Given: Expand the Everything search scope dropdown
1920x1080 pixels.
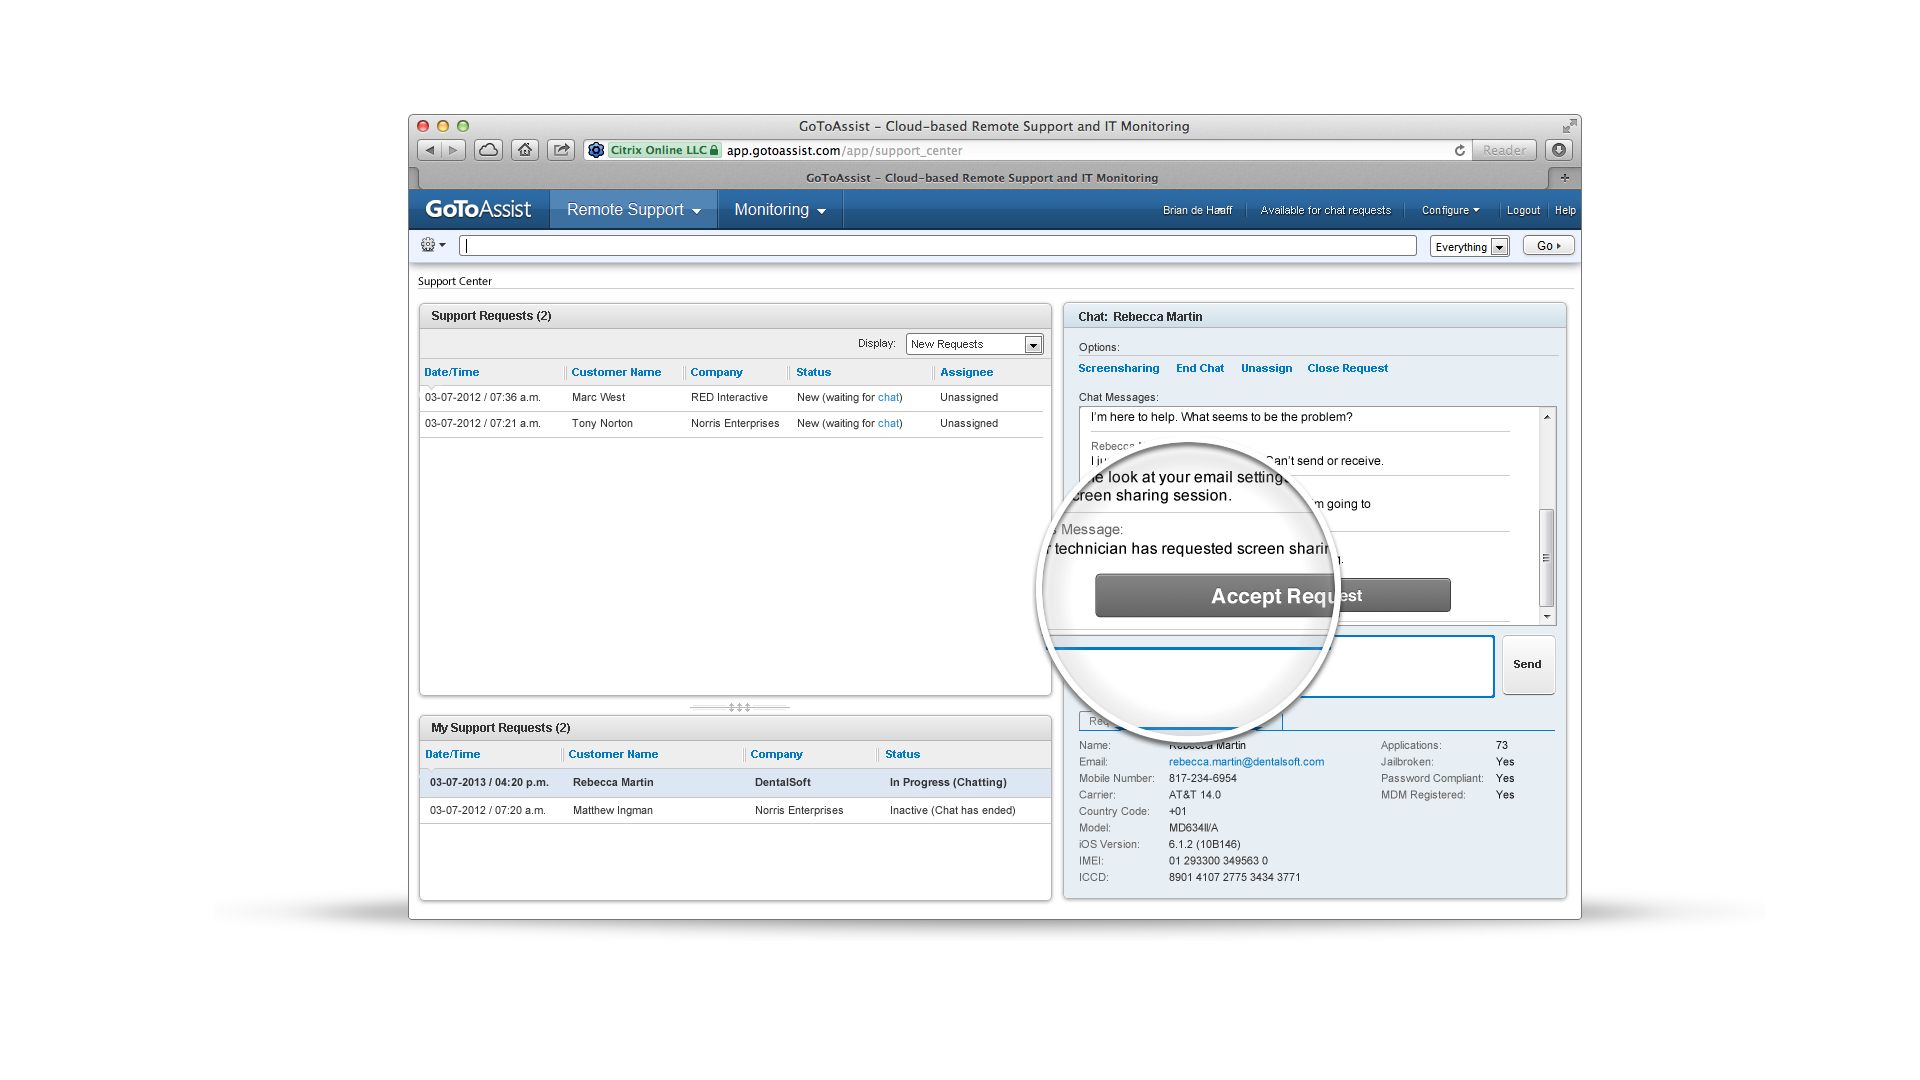Looking at the screenshot, I should (x=1499, y=247).
